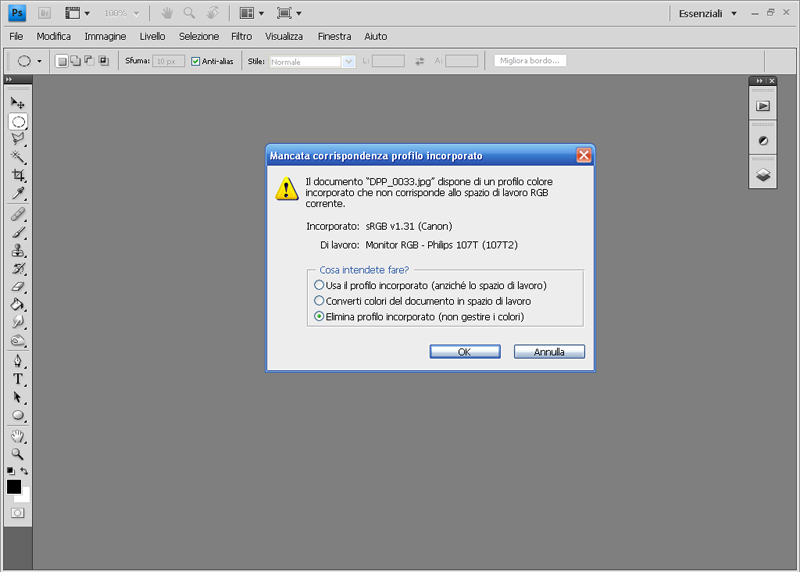Select the Zoom tool in toolbox

[18, 454]
